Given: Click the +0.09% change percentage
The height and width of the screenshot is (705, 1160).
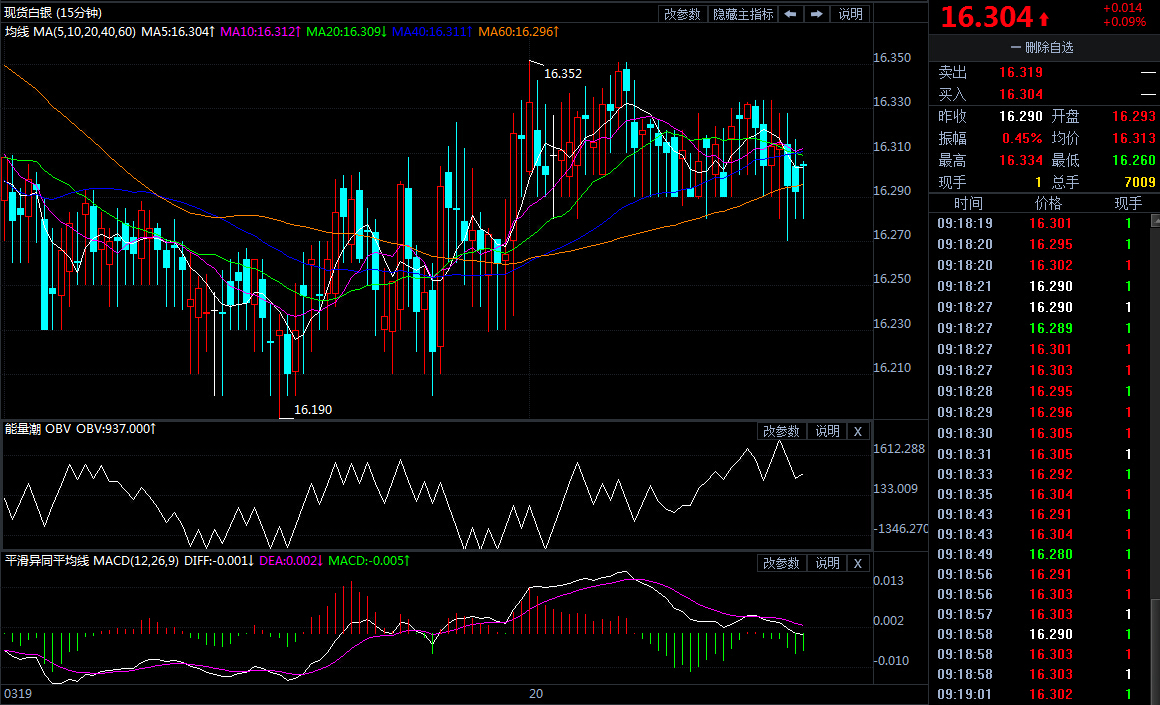Looking at the screenshot, I should [1124, 22].
